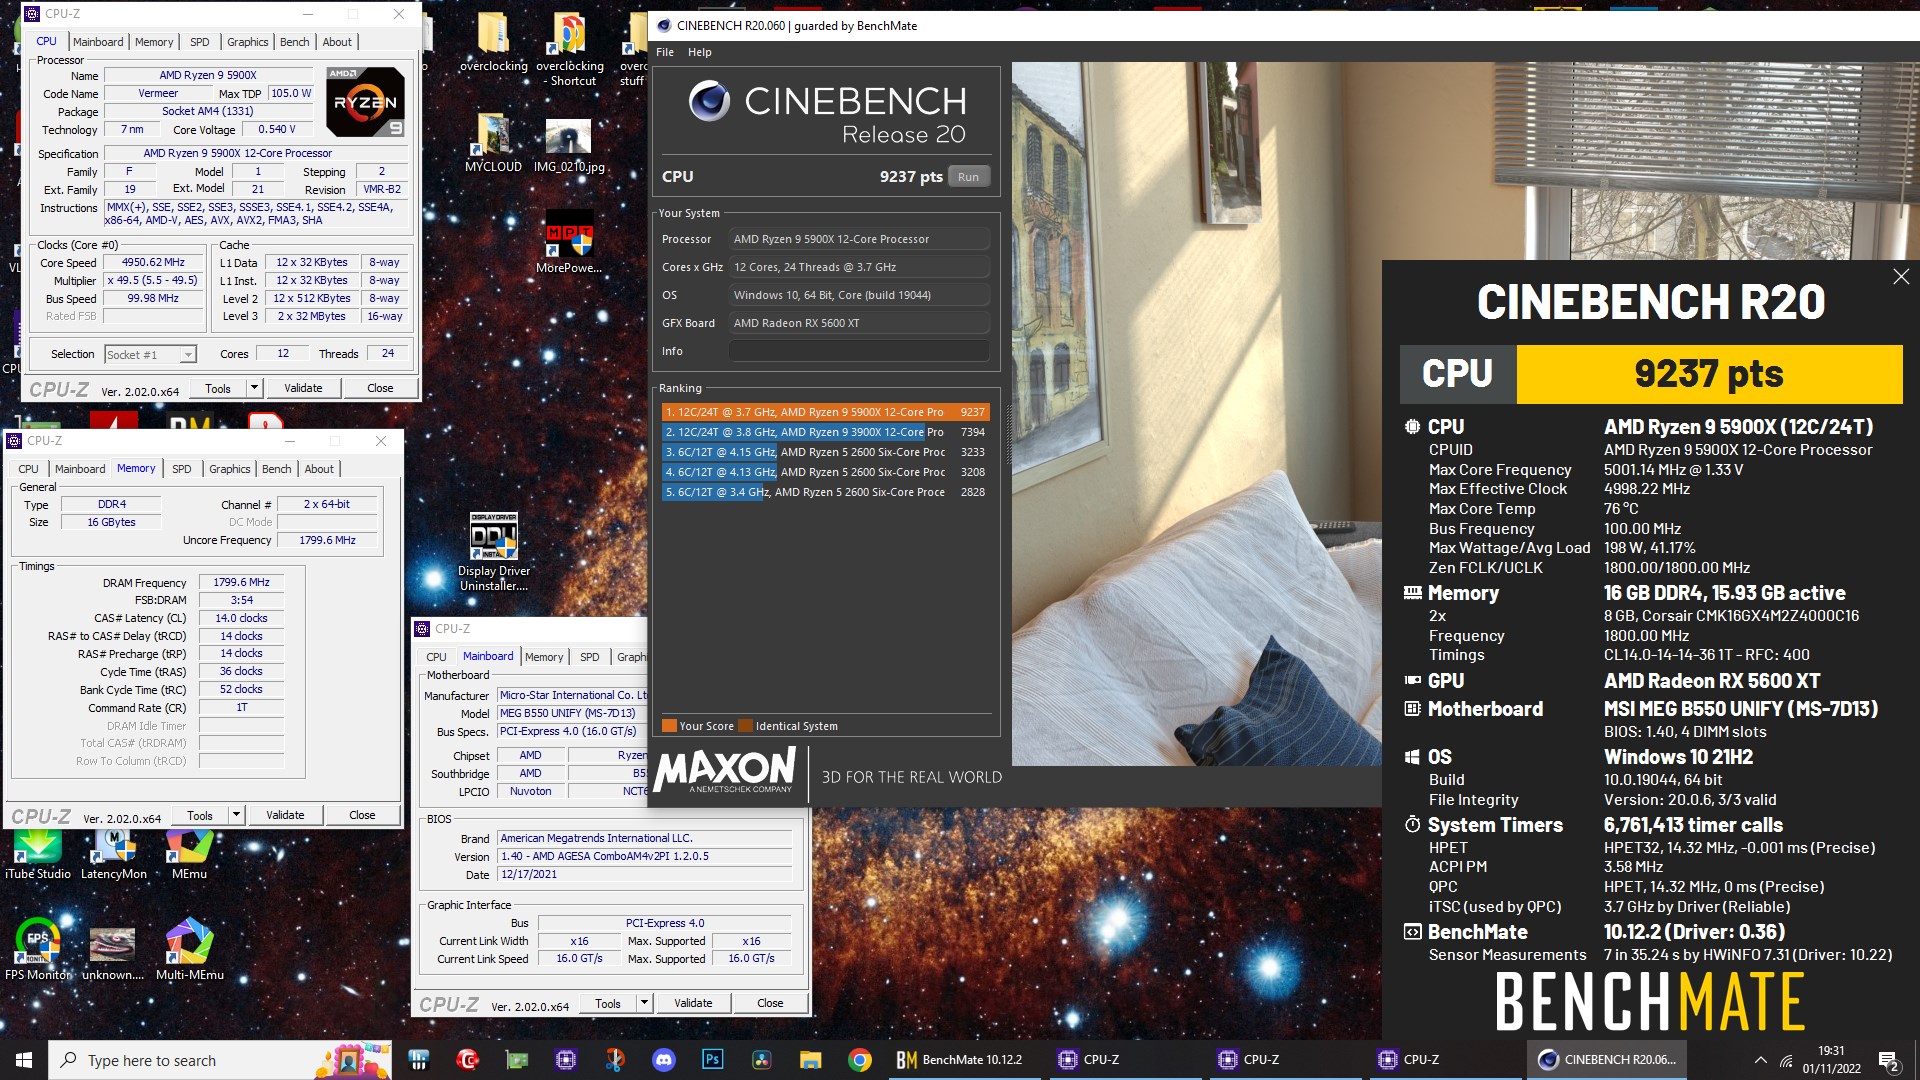Close the BenchMate results overlay with X
This screenshot has height=1080, width=1920.
point(1901,277)
